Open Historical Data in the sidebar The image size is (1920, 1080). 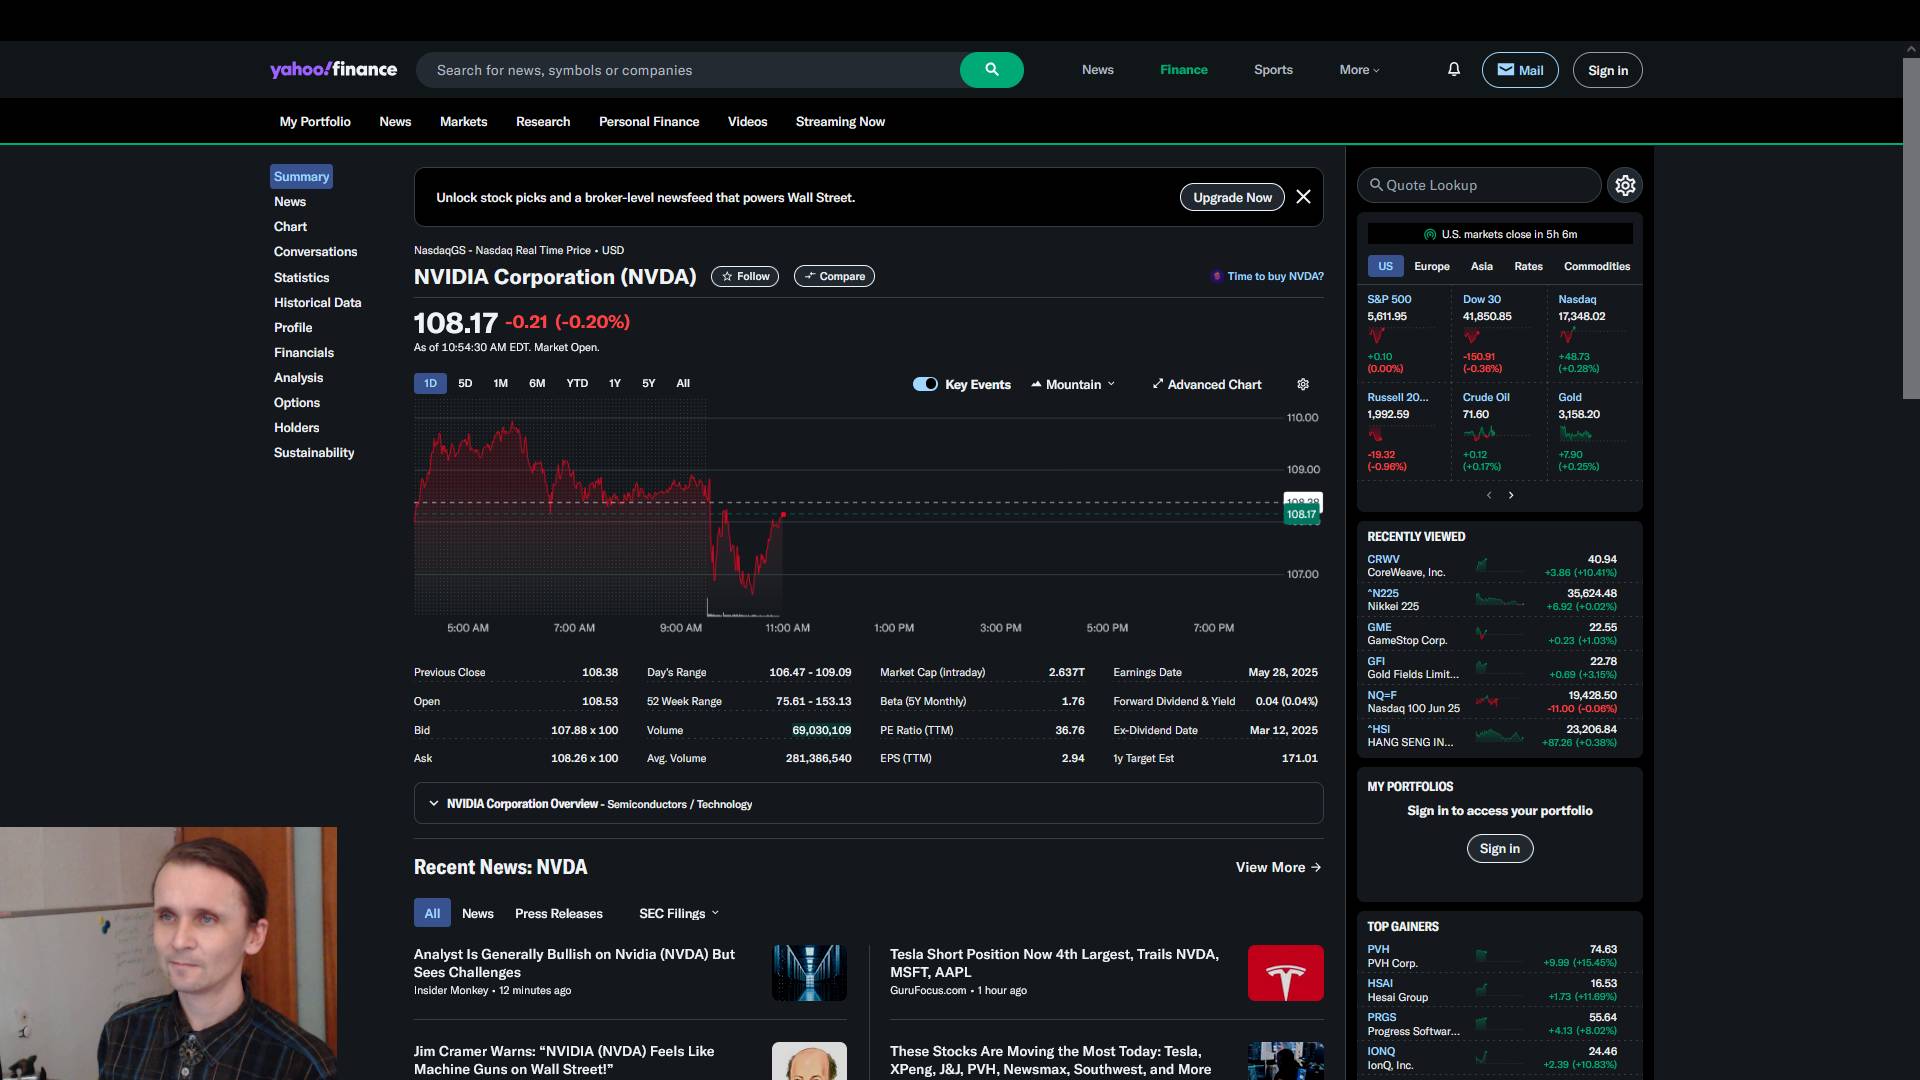(x=317, y=302)
